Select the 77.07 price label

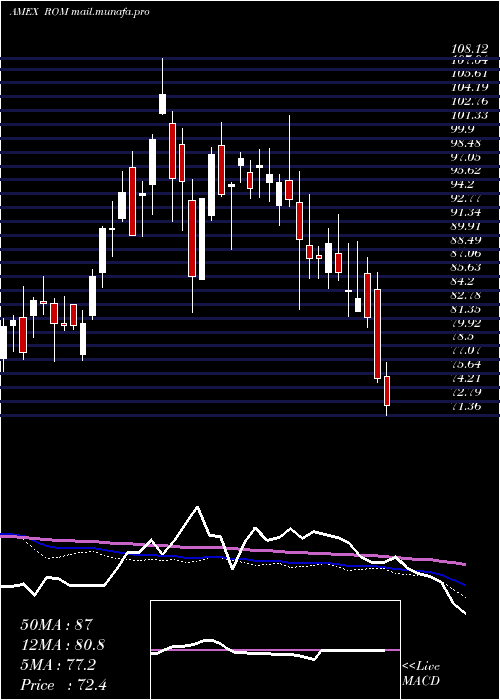[x=466, y=350]
